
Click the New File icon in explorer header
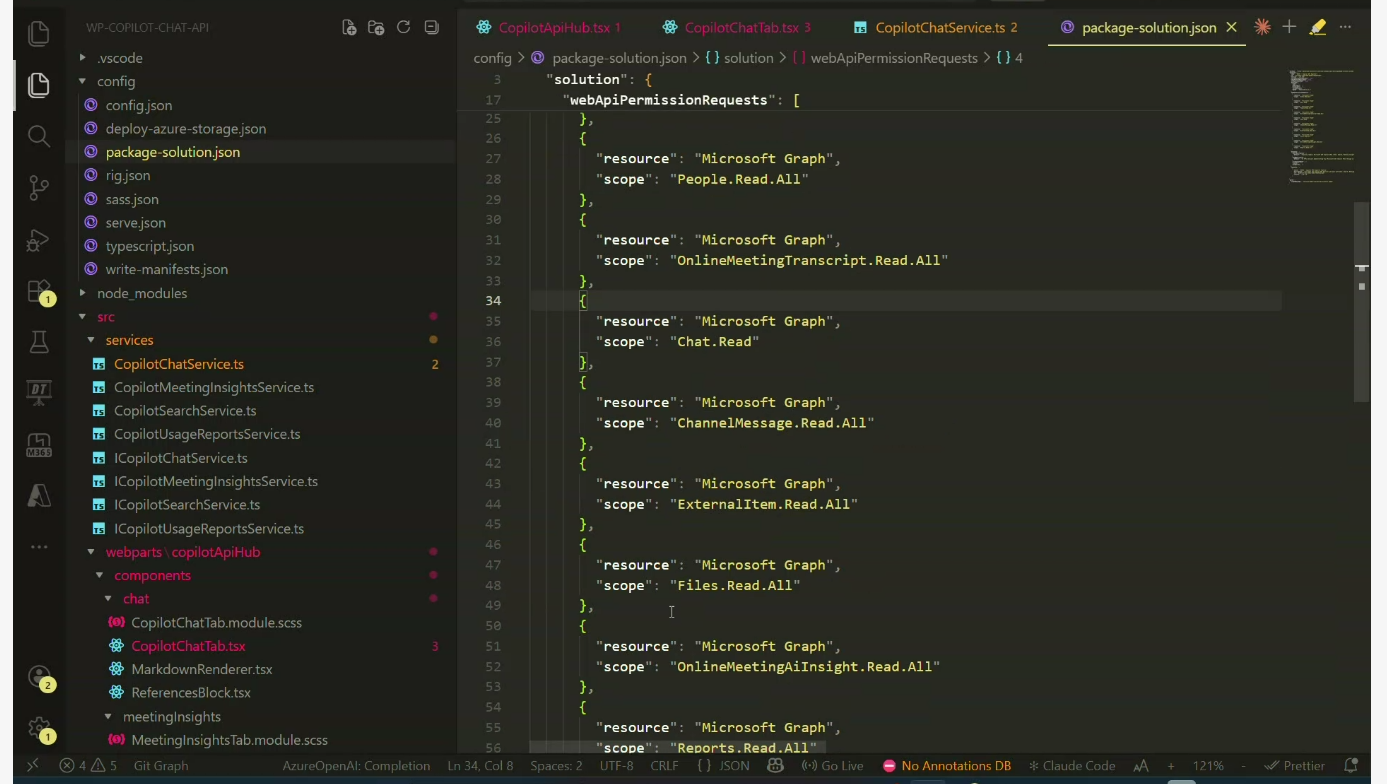coord(349,28)
